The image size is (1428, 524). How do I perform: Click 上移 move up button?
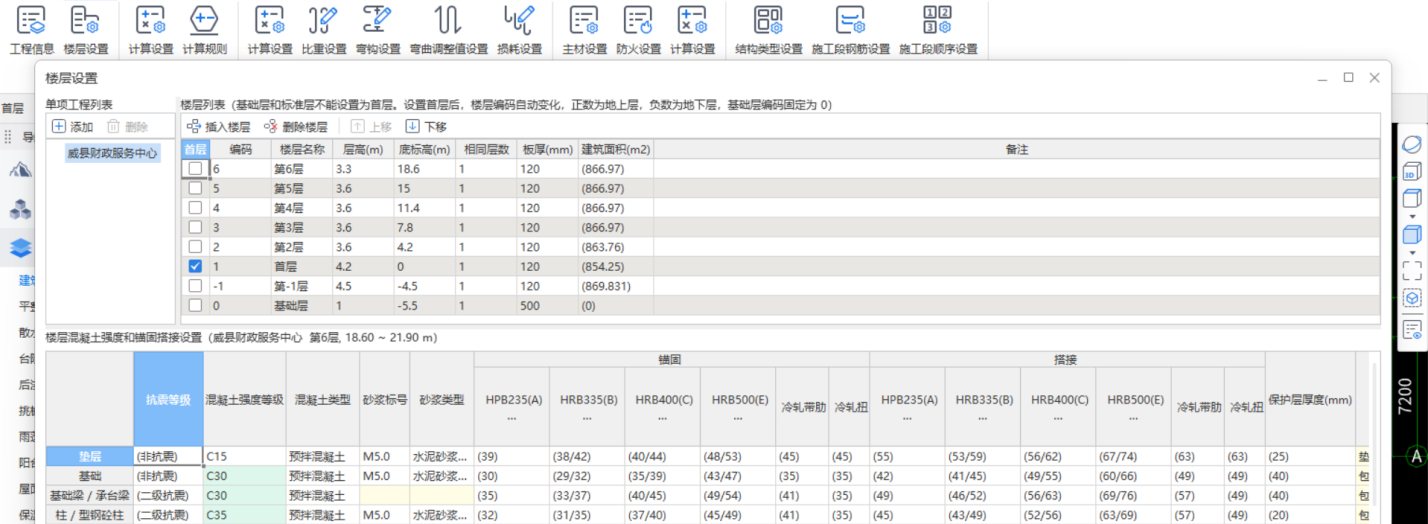click(x=371, y=127)
